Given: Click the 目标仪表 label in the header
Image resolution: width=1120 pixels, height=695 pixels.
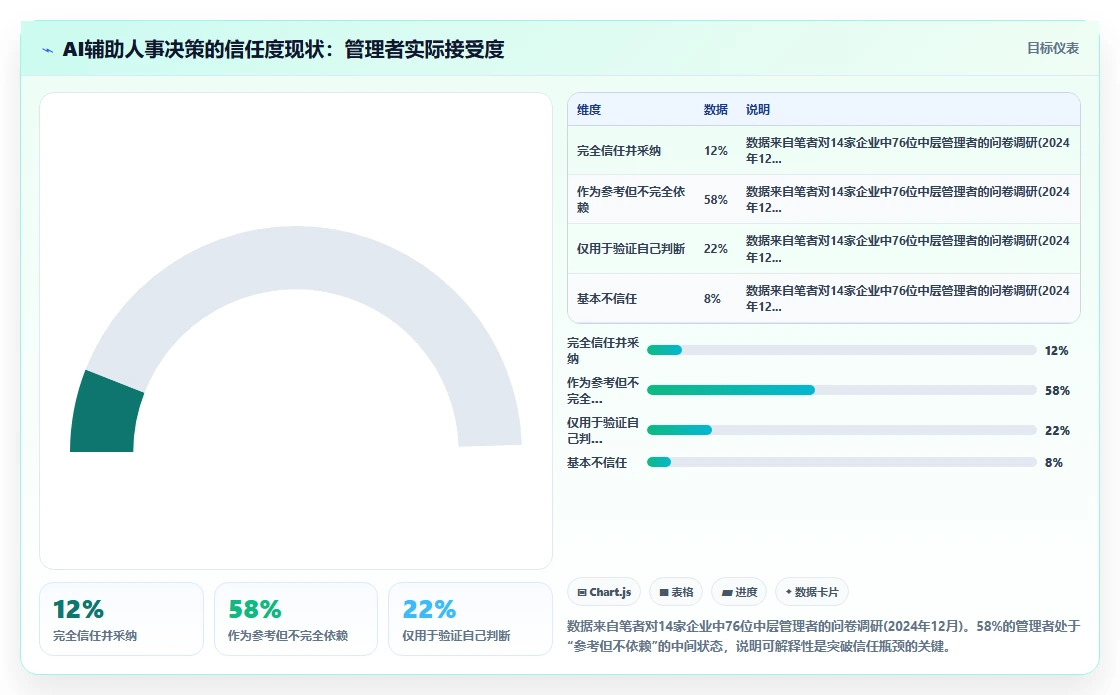Looking at the screenshot, I should [x=1053, y=48].
